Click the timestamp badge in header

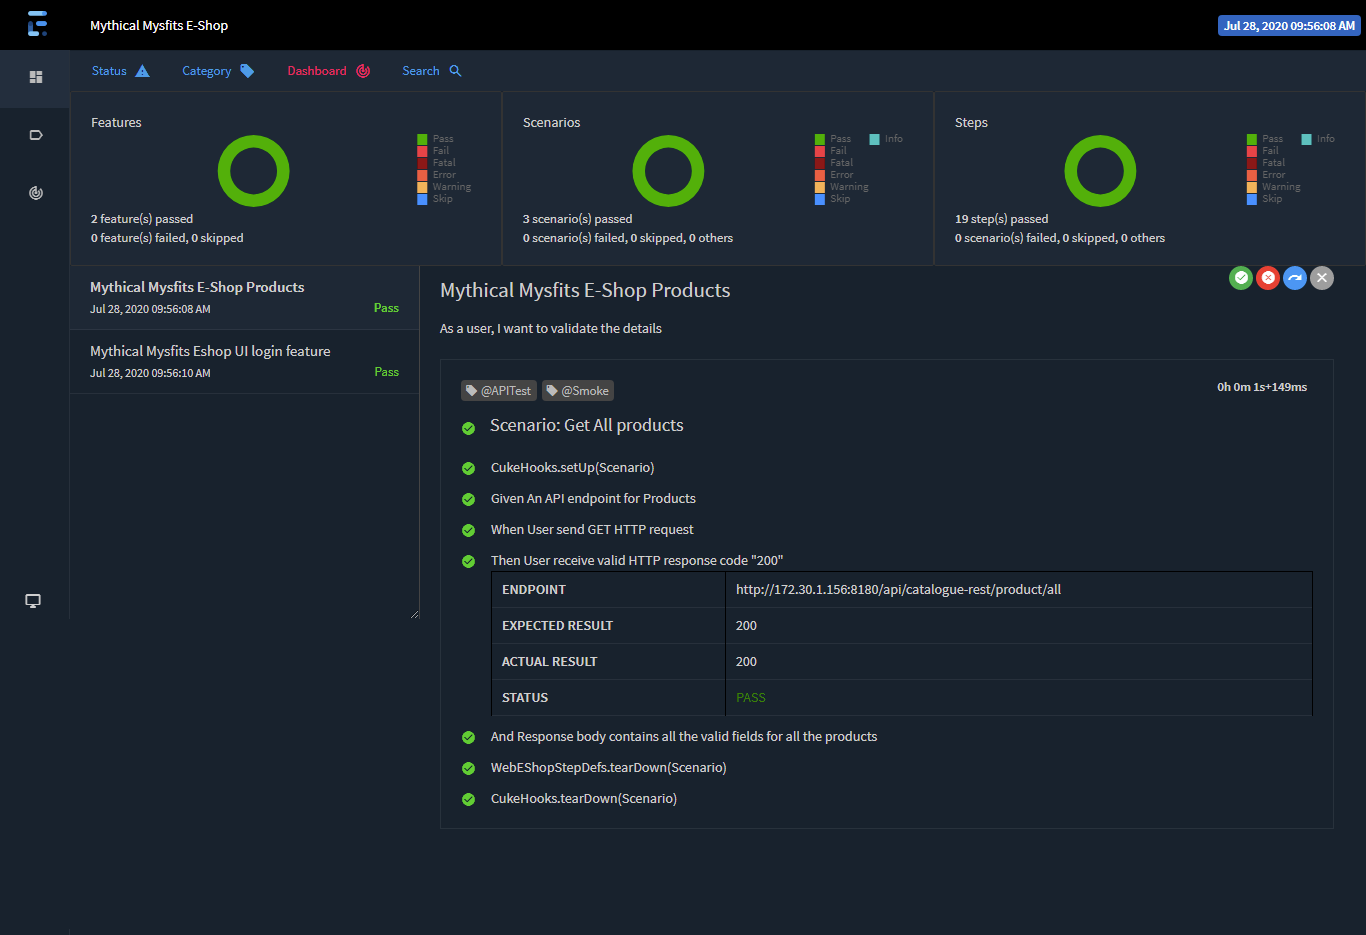(x=1290, y=26)
